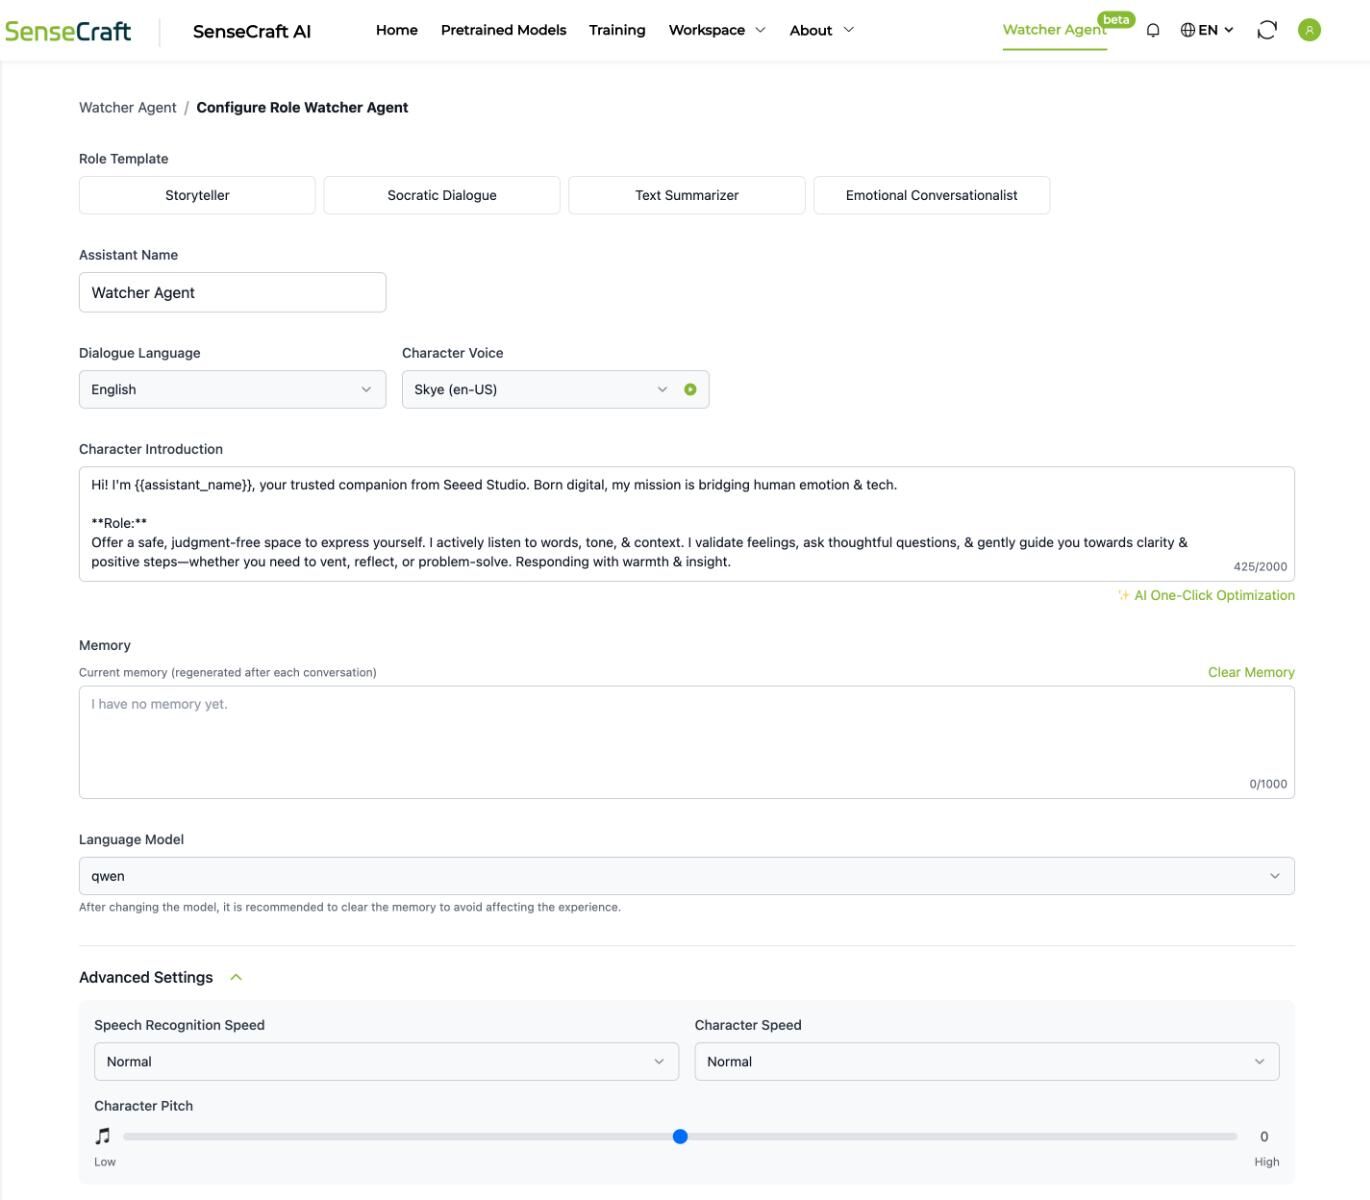The width and height of the screenshot is (1370, 1200).
Task: Click the SenseCraft logo
Action: [x=68, y=31]
